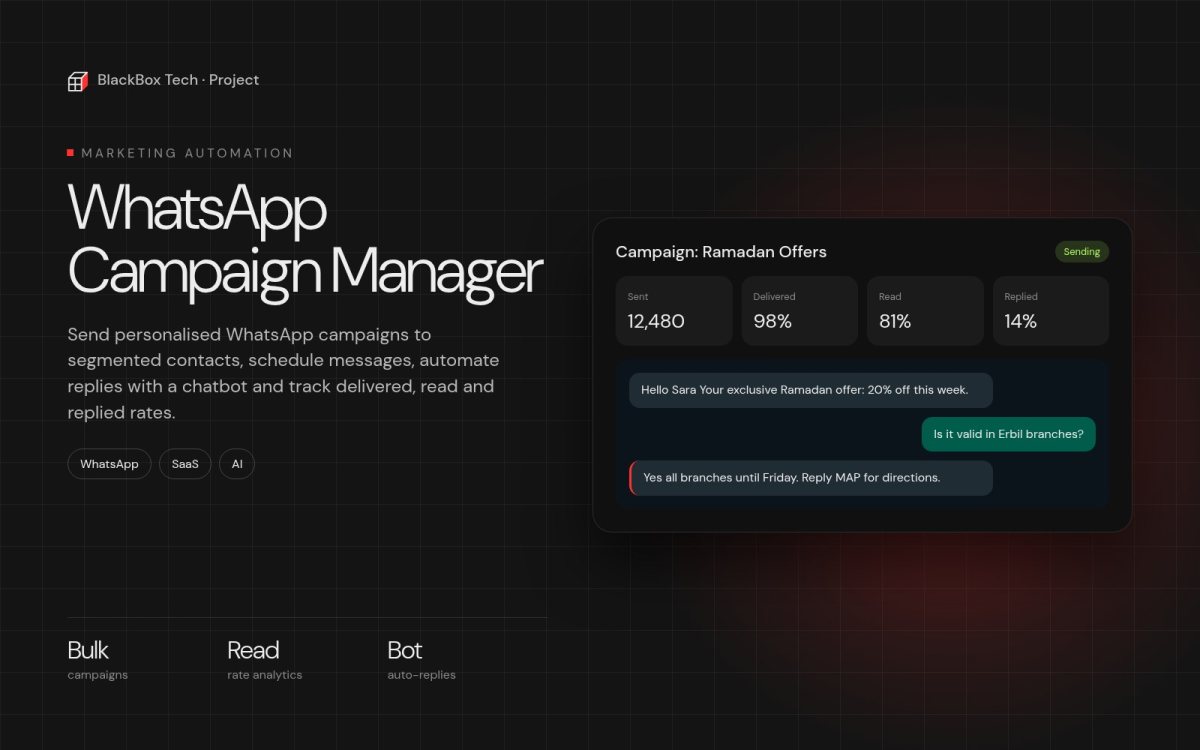The width and height of the screenshot is (1200, 750).
Task: Click the Replied 14% stat card
Action: pos(1051,311)
